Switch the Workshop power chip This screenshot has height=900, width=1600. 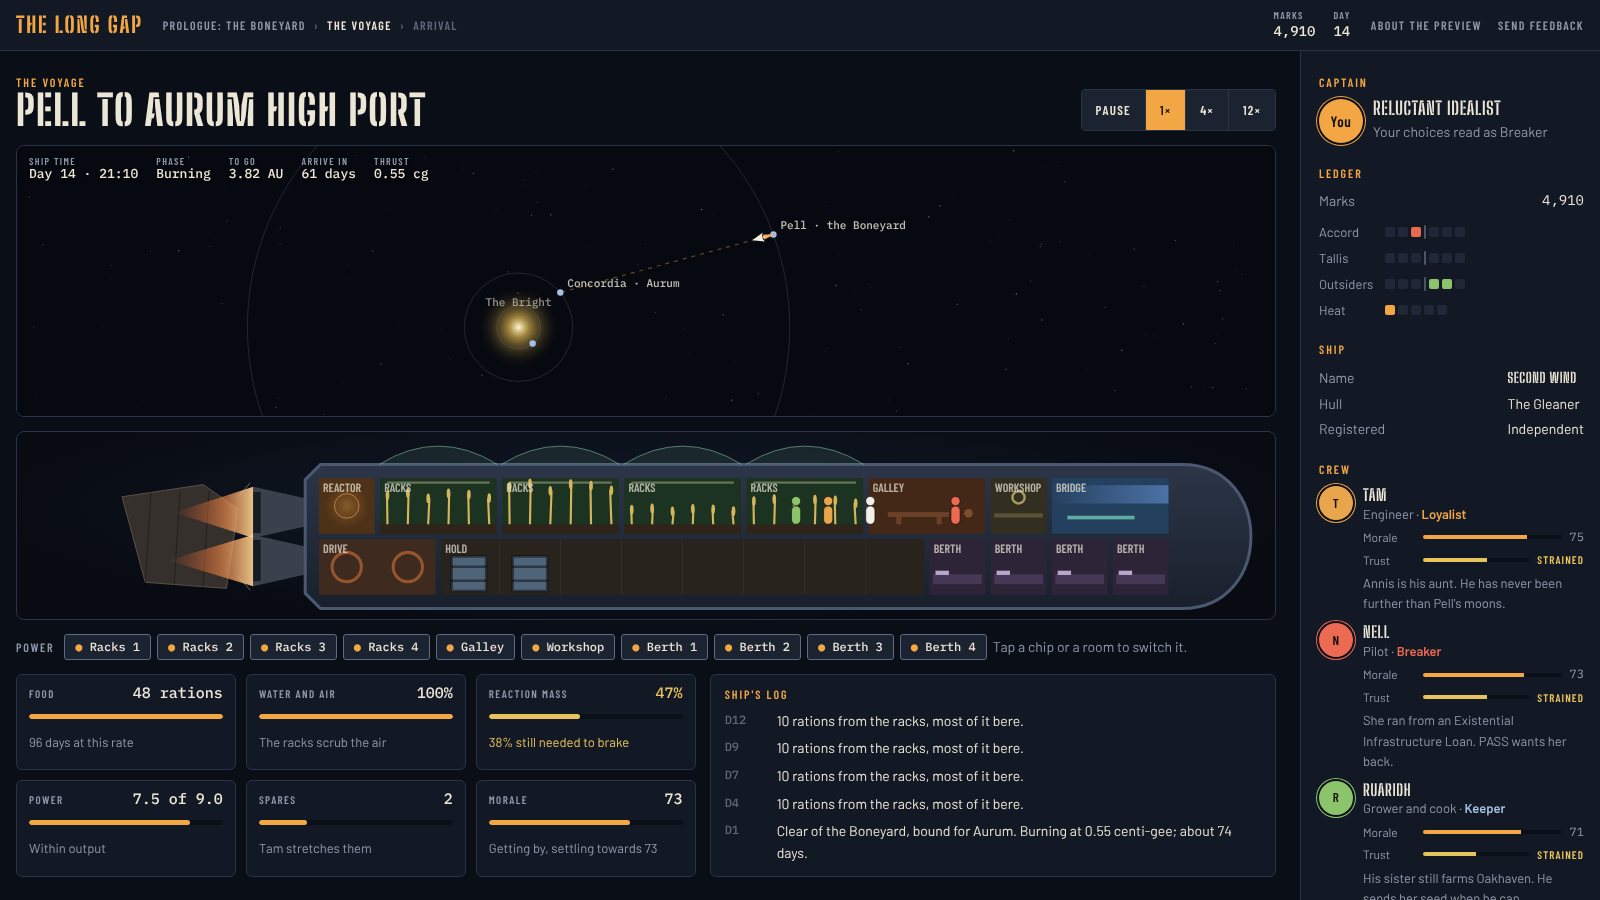coord(568,647)
